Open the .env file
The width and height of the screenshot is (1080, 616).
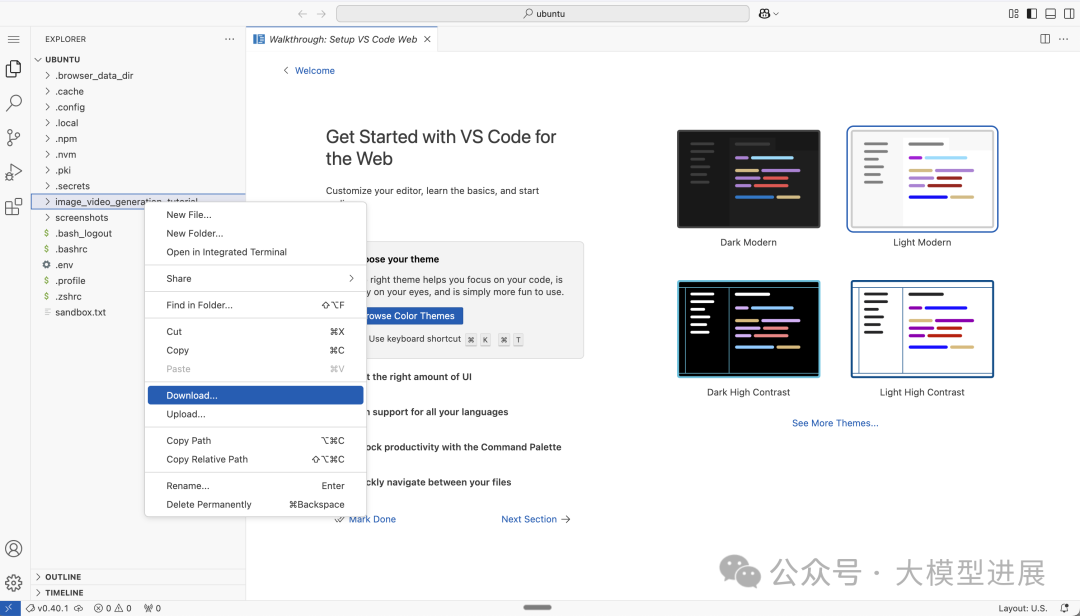coord(64,265)
